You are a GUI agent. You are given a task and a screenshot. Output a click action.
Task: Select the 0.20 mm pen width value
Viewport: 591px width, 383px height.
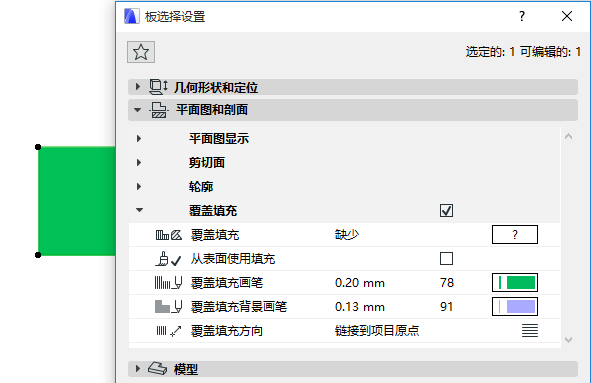360,283
